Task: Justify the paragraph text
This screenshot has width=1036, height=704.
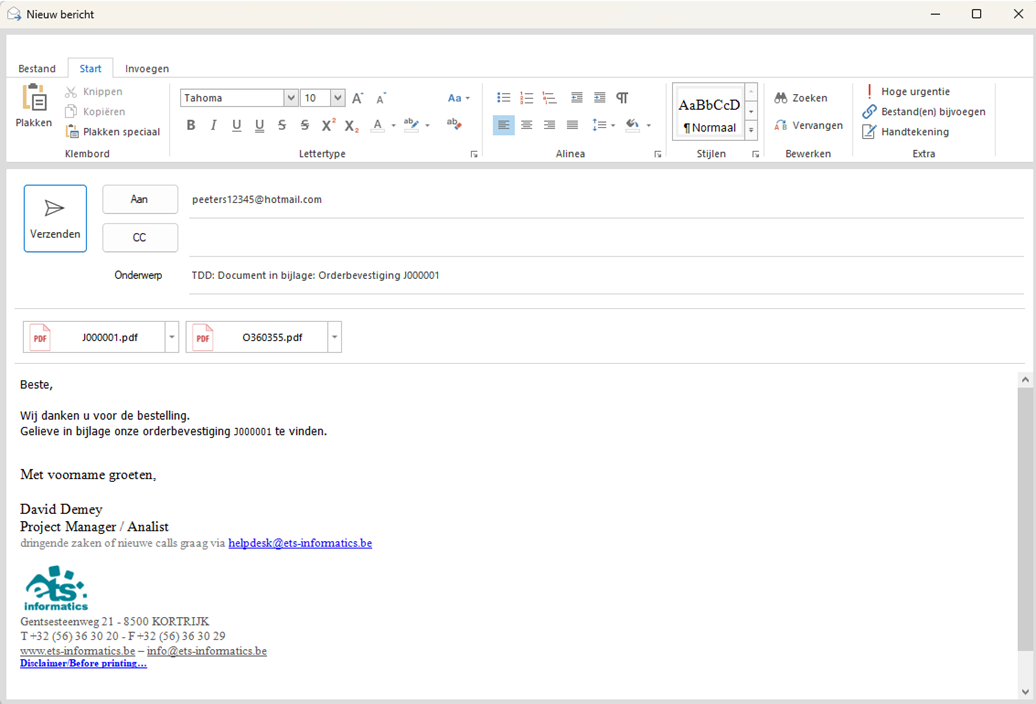Action: coord(572,125)
